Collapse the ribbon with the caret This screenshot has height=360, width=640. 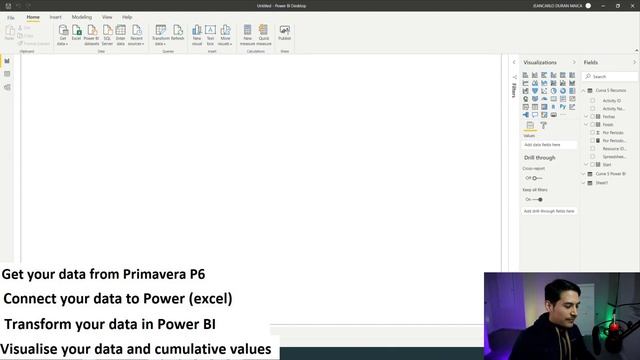pyautogui.click(x=636, y=50)
